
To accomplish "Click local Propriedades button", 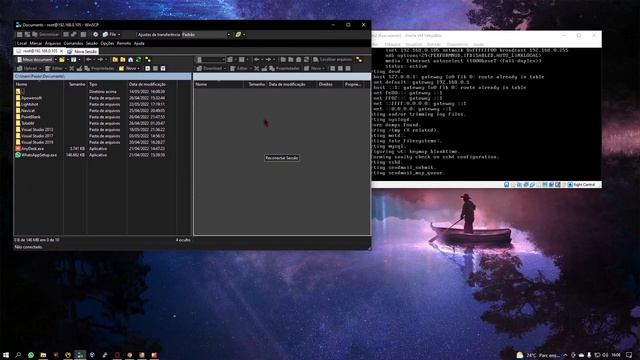I will [99, 69].
